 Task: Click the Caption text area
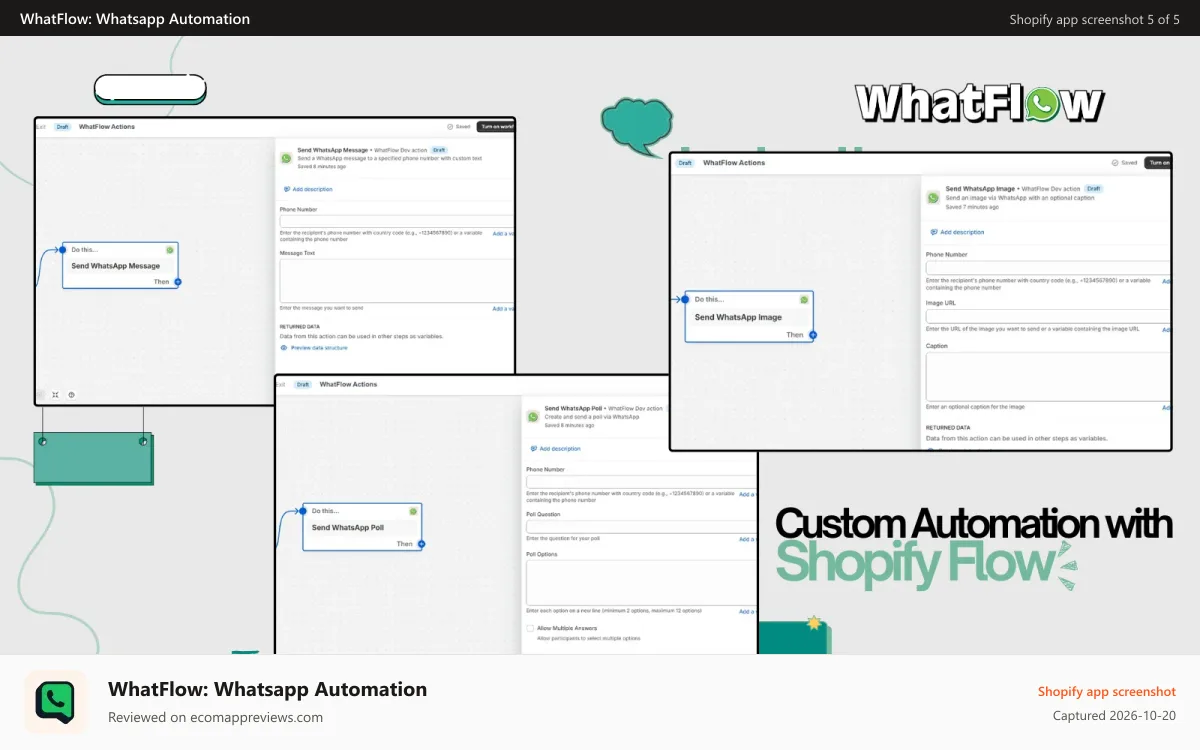pos(1048,377)
